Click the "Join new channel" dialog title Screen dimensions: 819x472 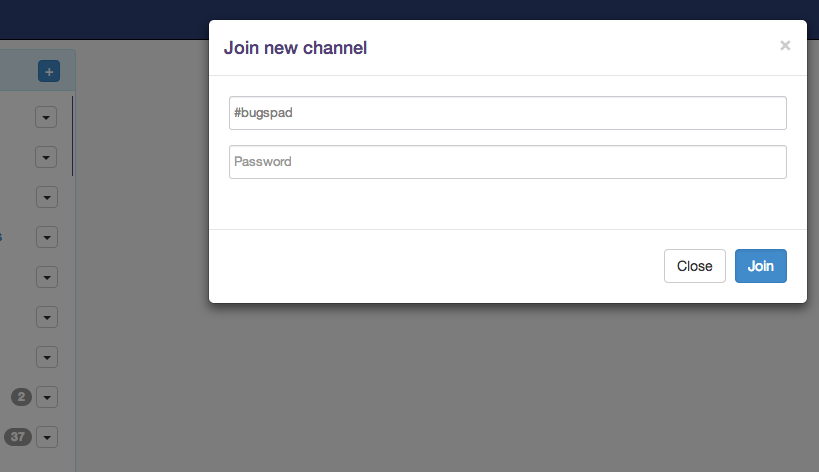click(295, 48)
